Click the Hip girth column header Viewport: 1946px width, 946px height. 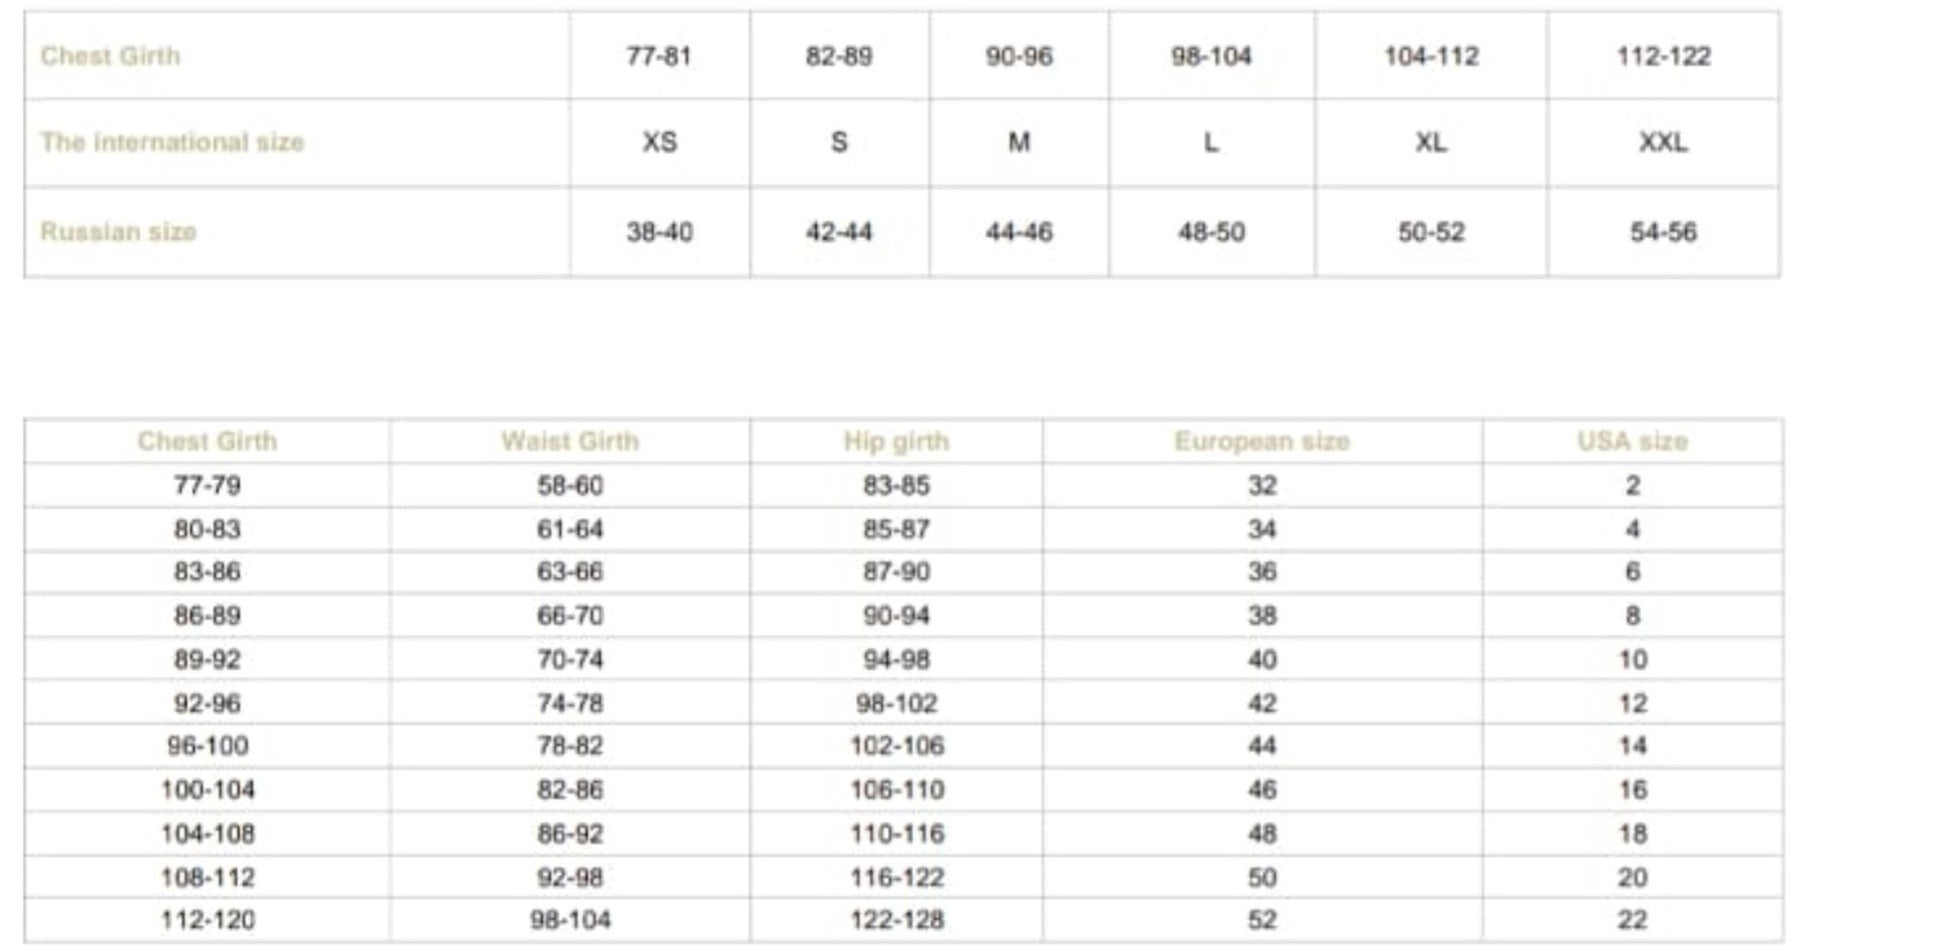pos(896,441)
